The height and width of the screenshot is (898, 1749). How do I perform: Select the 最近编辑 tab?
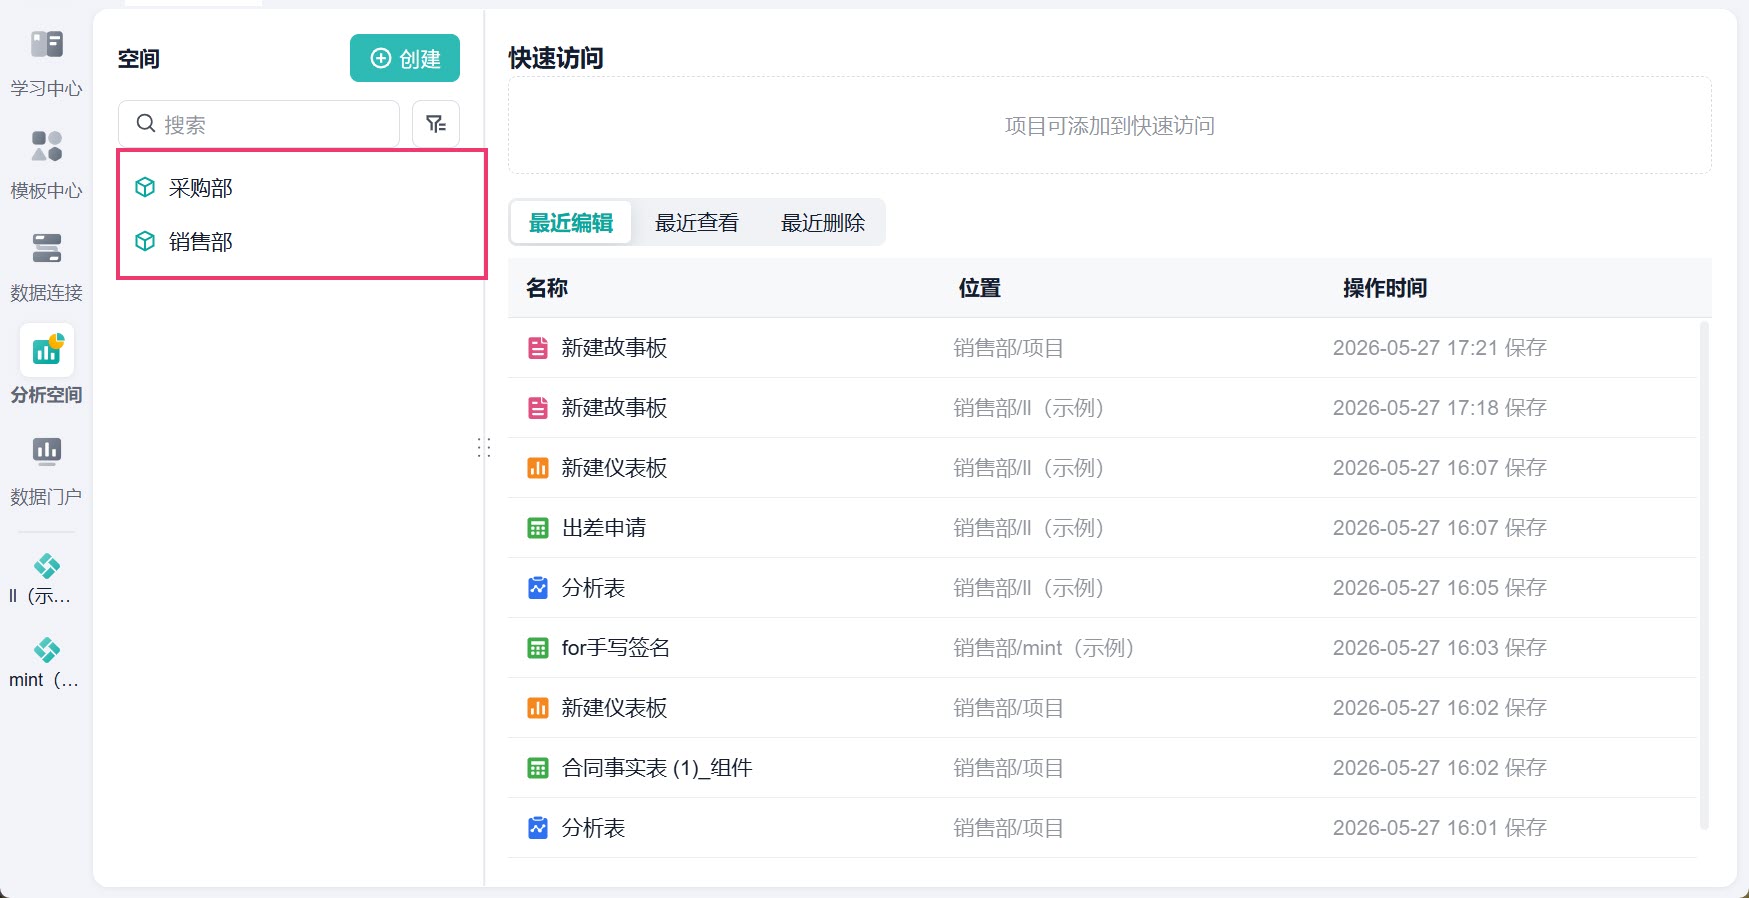571,223
